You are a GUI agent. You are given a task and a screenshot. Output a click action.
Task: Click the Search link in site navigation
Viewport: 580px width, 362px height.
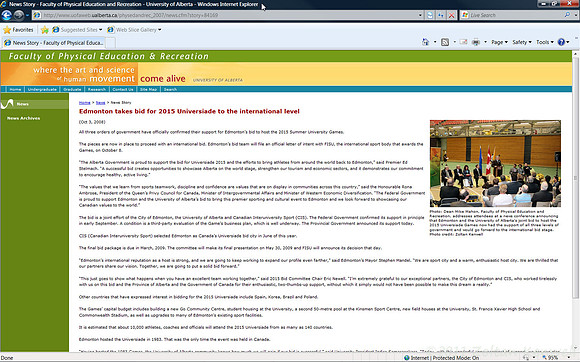tap(170, 89)
